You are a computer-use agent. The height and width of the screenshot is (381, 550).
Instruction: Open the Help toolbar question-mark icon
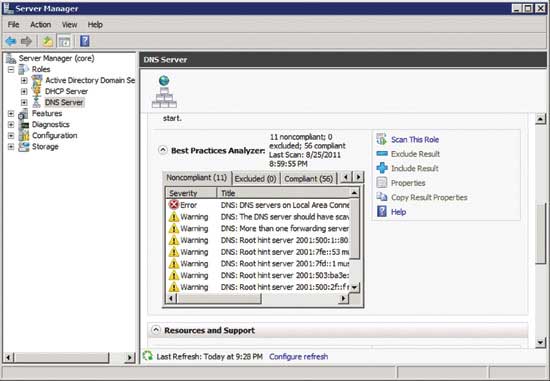tap(85, 41)
